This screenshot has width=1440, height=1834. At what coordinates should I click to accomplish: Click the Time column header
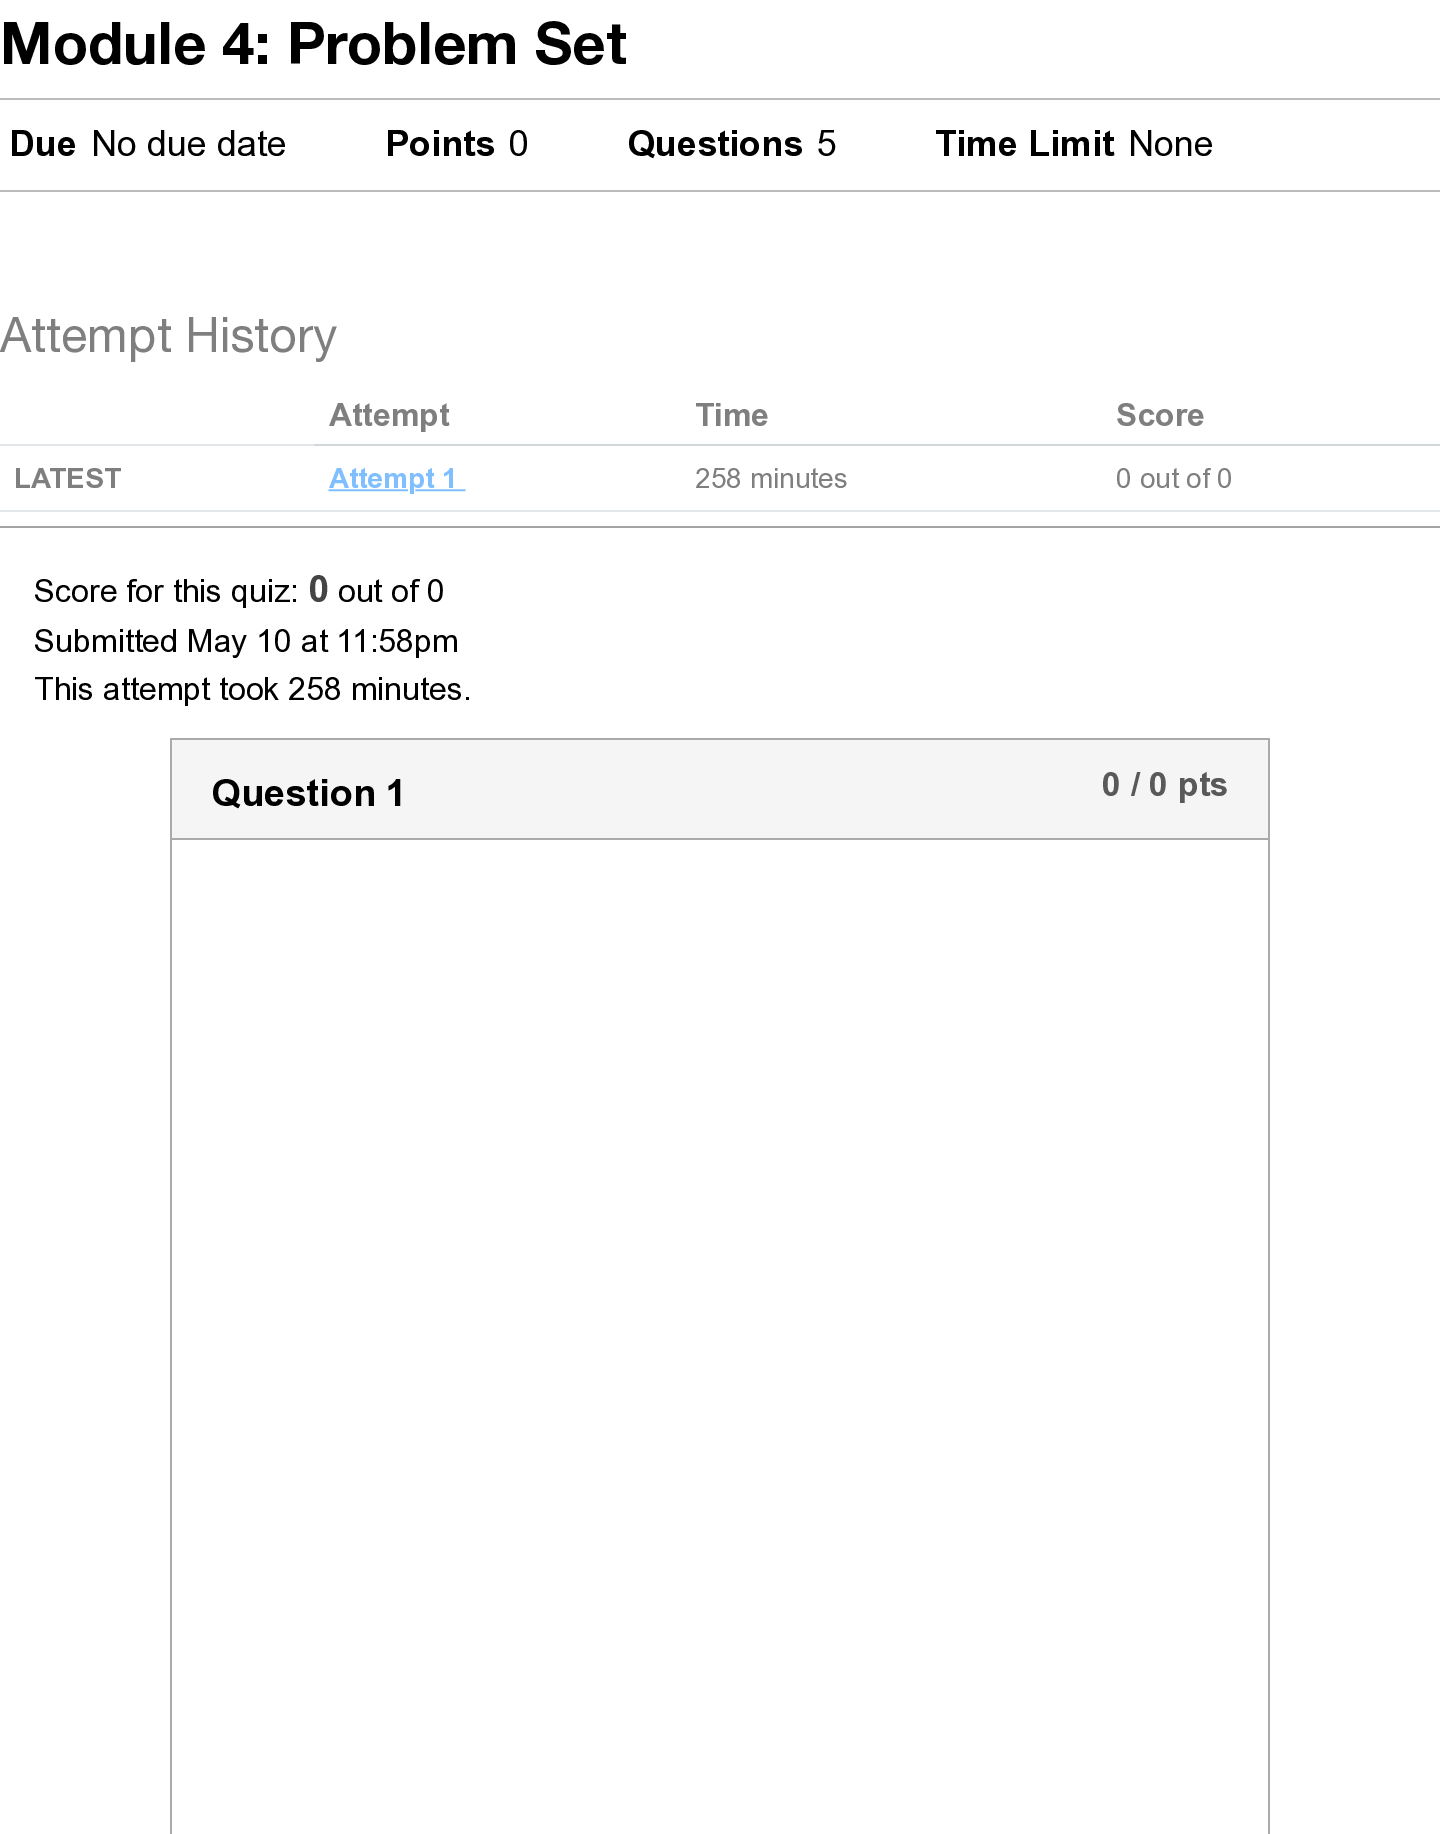click(x=731, y=415)
